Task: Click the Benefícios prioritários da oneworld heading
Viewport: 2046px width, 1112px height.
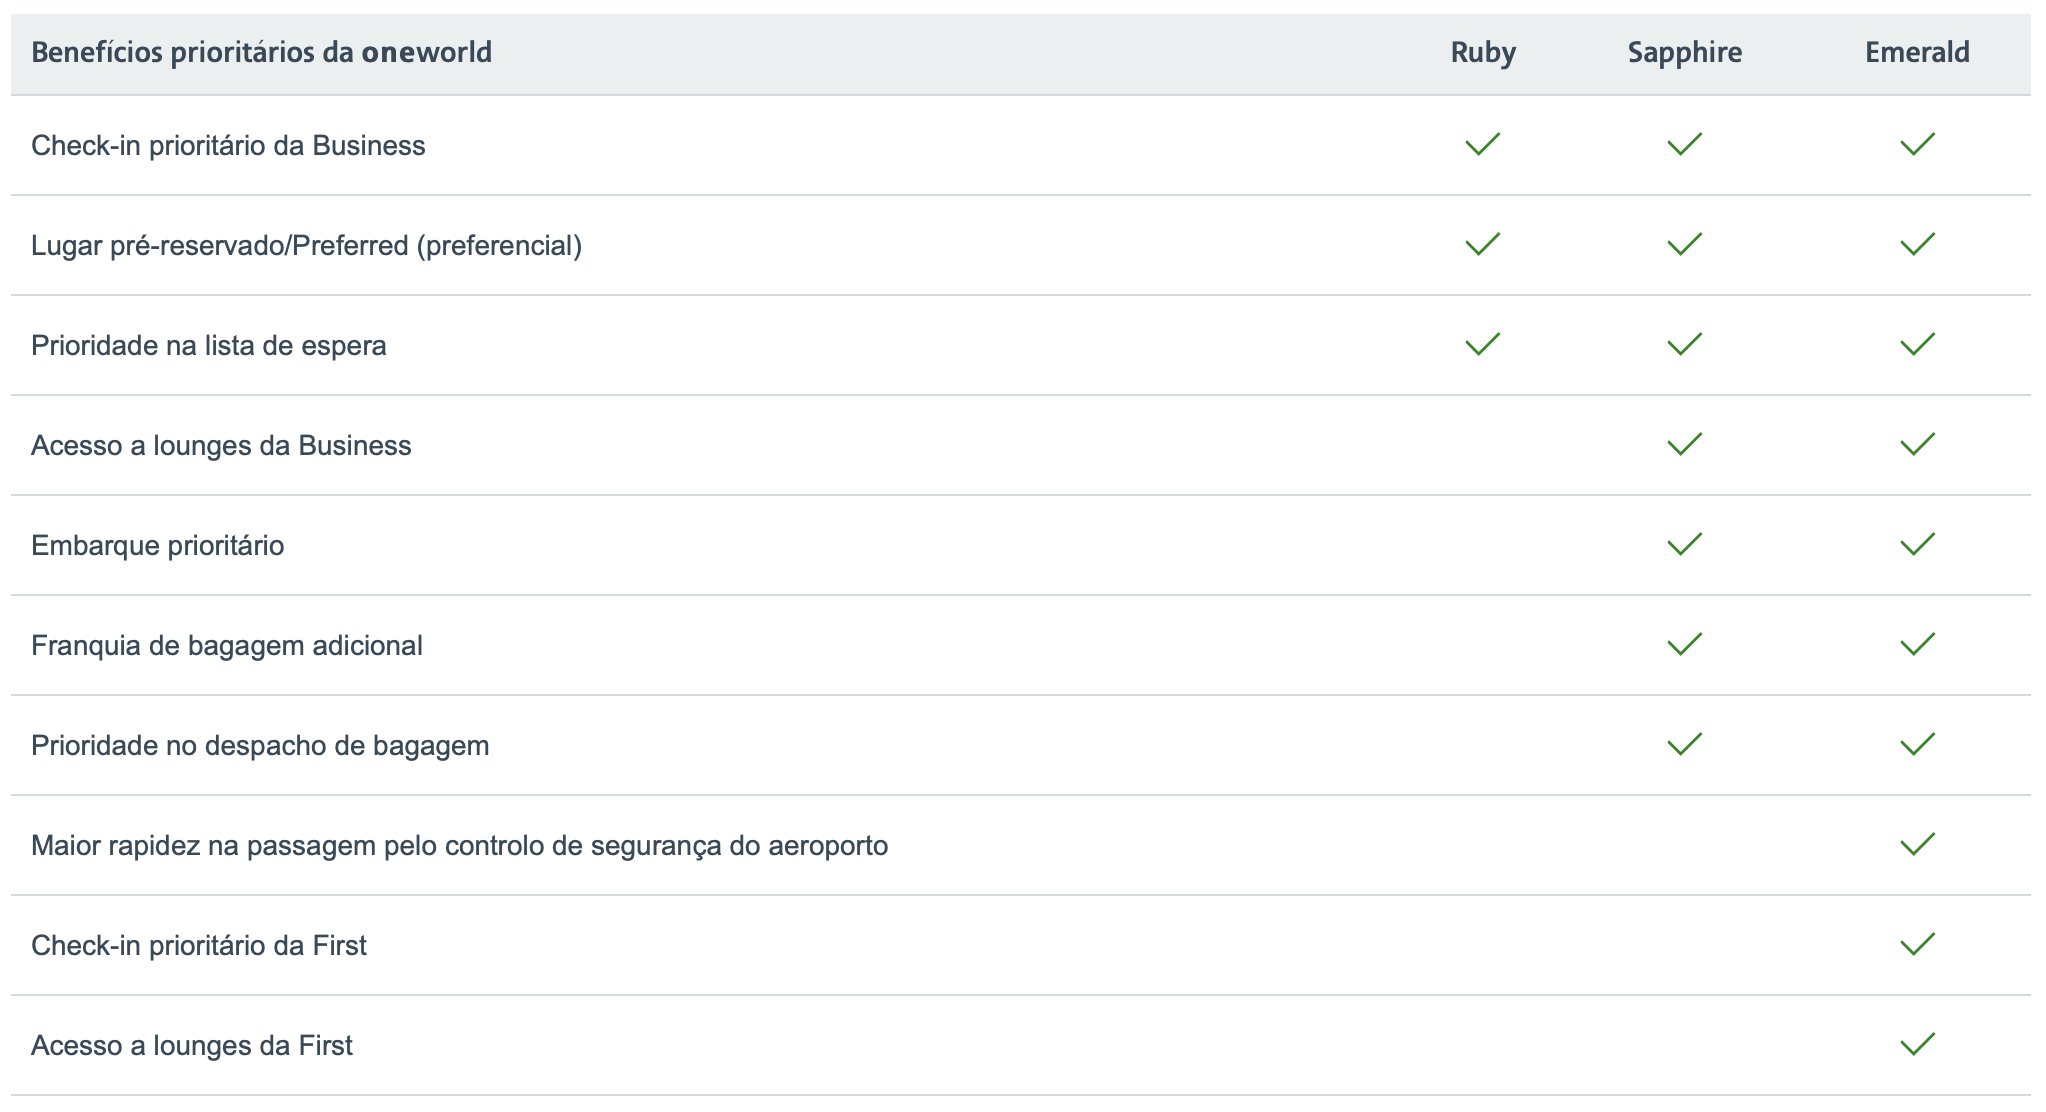Action: [x=261, y=53]
